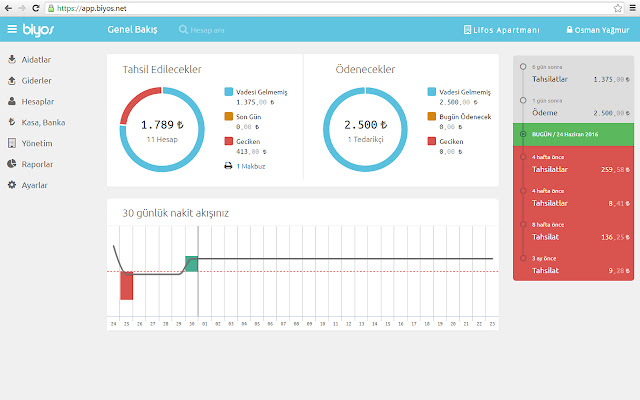Image resolution: width=640 pixels, height=400 pixels.
Task: Click the biyos logo
Action: tap(38, 30)
